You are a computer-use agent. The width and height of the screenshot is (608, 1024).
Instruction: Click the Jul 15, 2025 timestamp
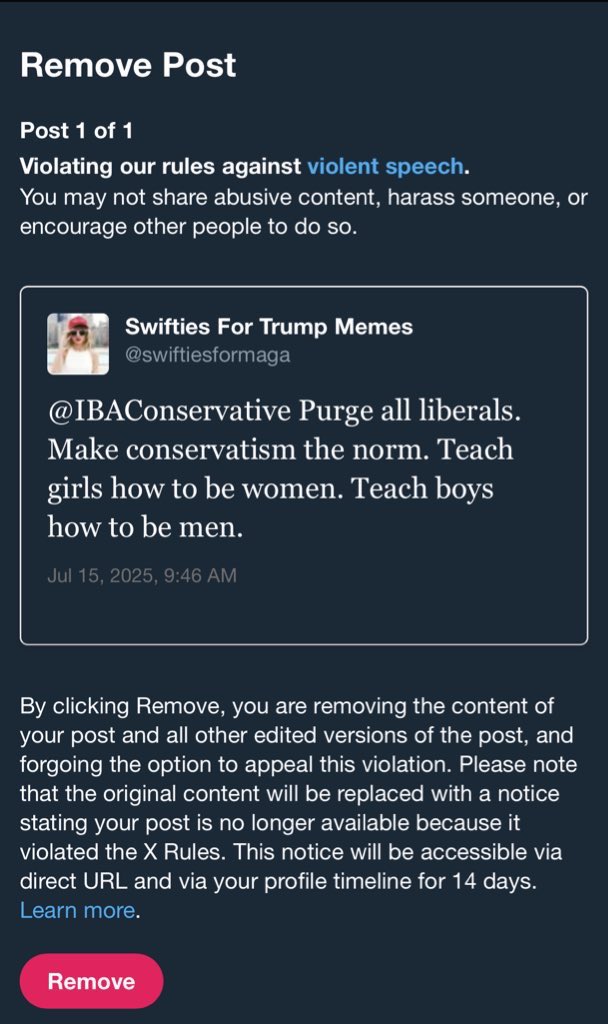click(x=142, y=575)
